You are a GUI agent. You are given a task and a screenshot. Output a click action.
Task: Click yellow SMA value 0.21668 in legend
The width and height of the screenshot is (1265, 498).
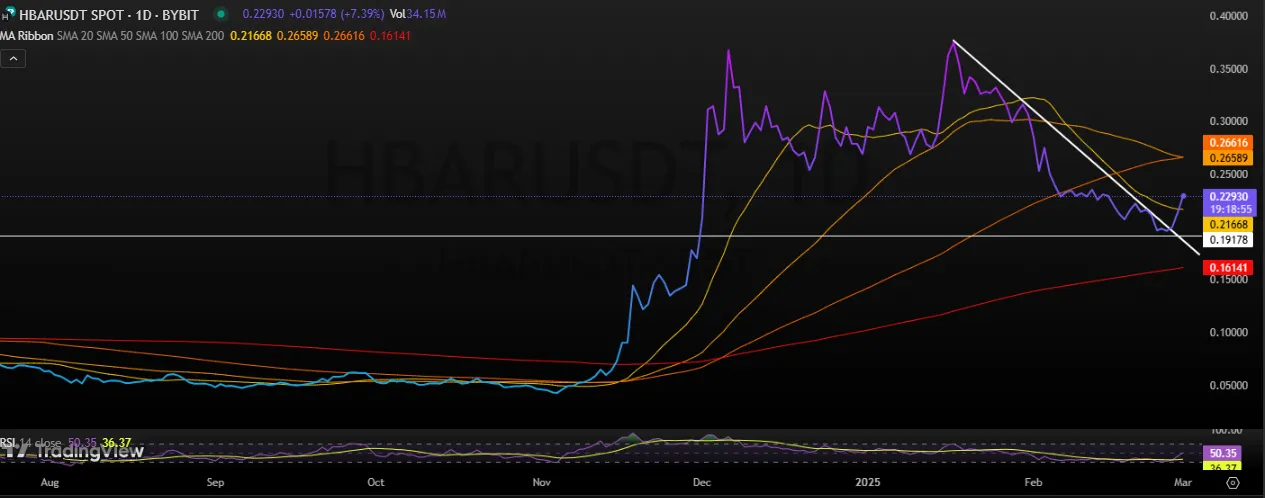coord(250,36)
